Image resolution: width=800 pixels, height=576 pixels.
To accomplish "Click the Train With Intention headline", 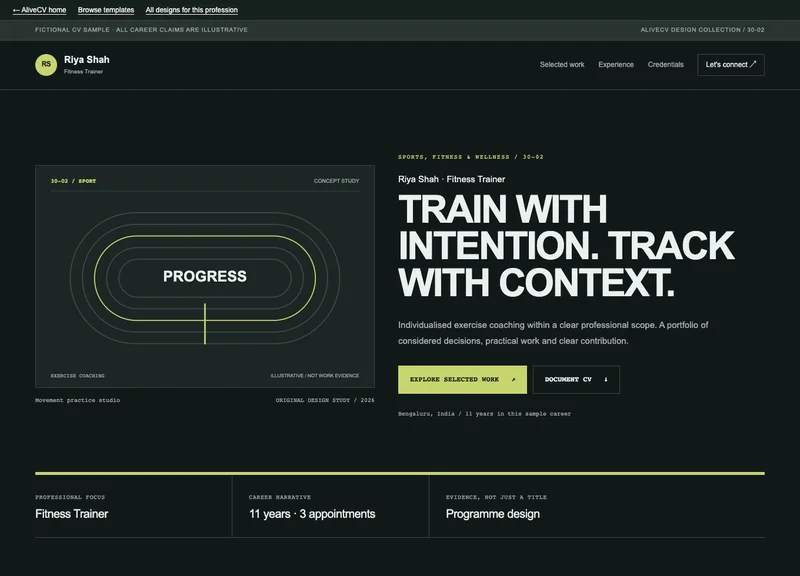I will coord(566,245).
